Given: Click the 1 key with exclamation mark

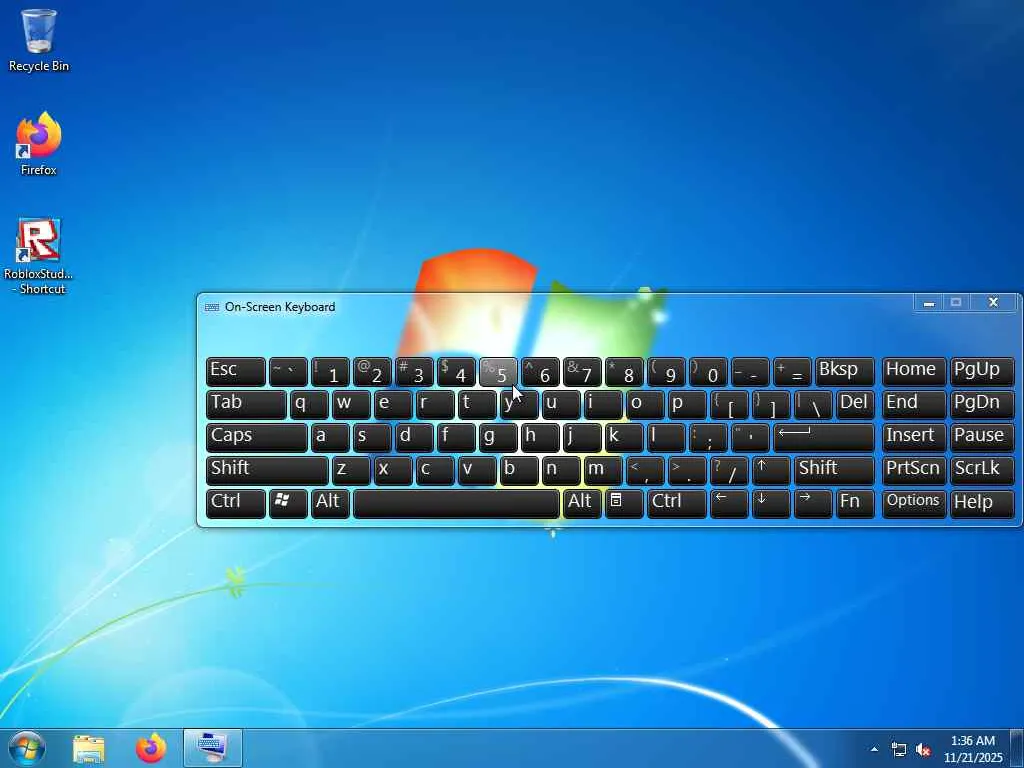Looking at the screenshot, I should [330, 371].
